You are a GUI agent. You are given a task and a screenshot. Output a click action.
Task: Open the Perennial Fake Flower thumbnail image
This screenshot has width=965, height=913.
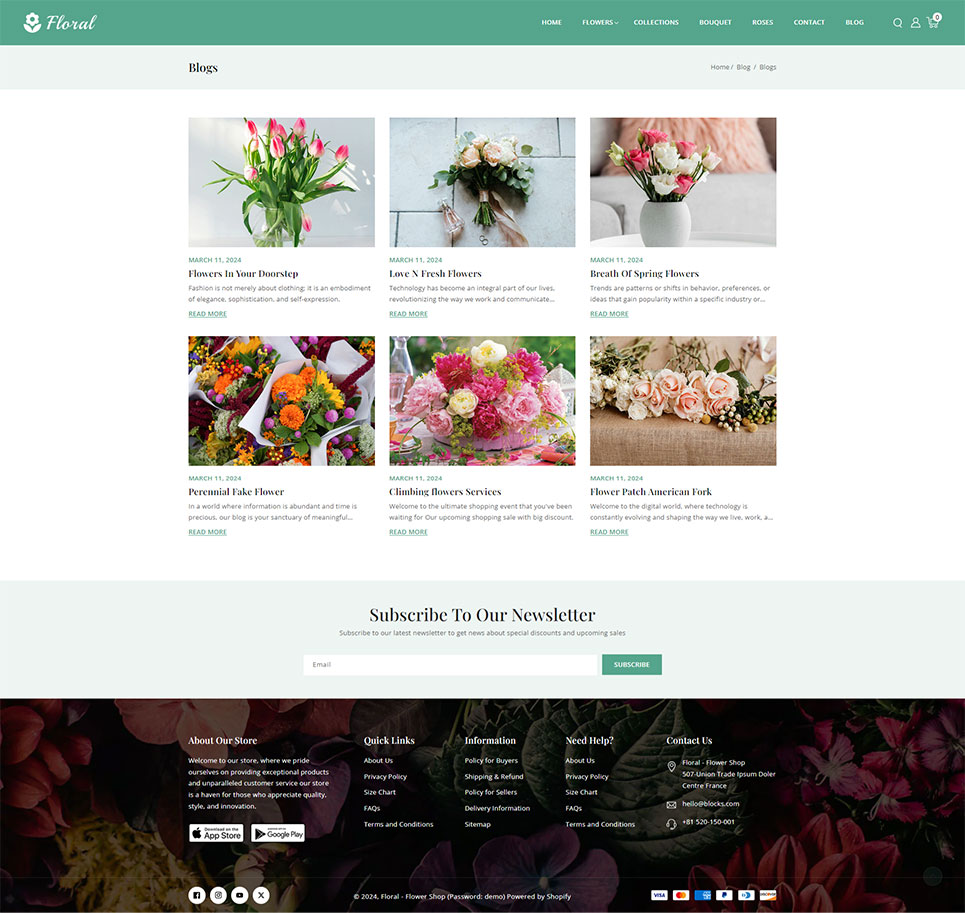[x=281, y=400]
